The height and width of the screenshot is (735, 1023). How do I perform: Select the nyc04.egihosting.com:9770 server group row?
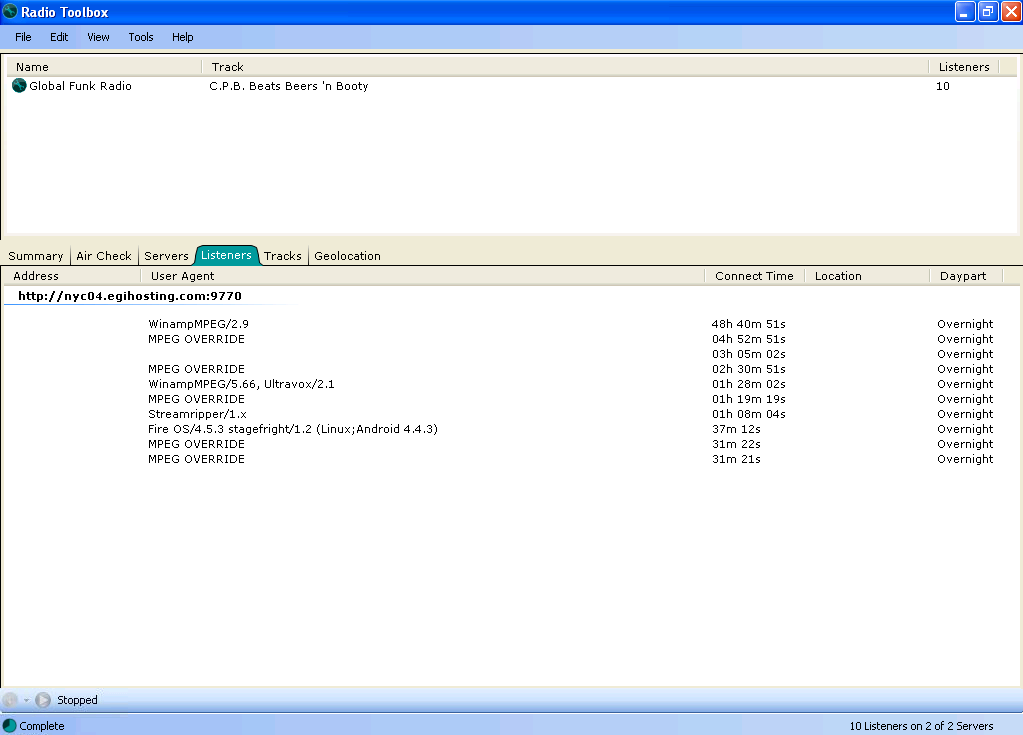pyautogui.click(x=130, y=296)
